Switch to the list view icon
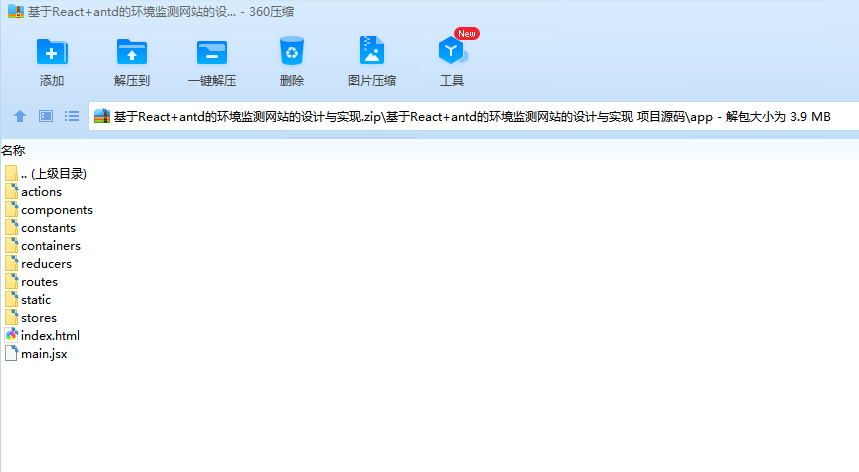This screenshot has height=472, width=859. [x=72, y=116]
